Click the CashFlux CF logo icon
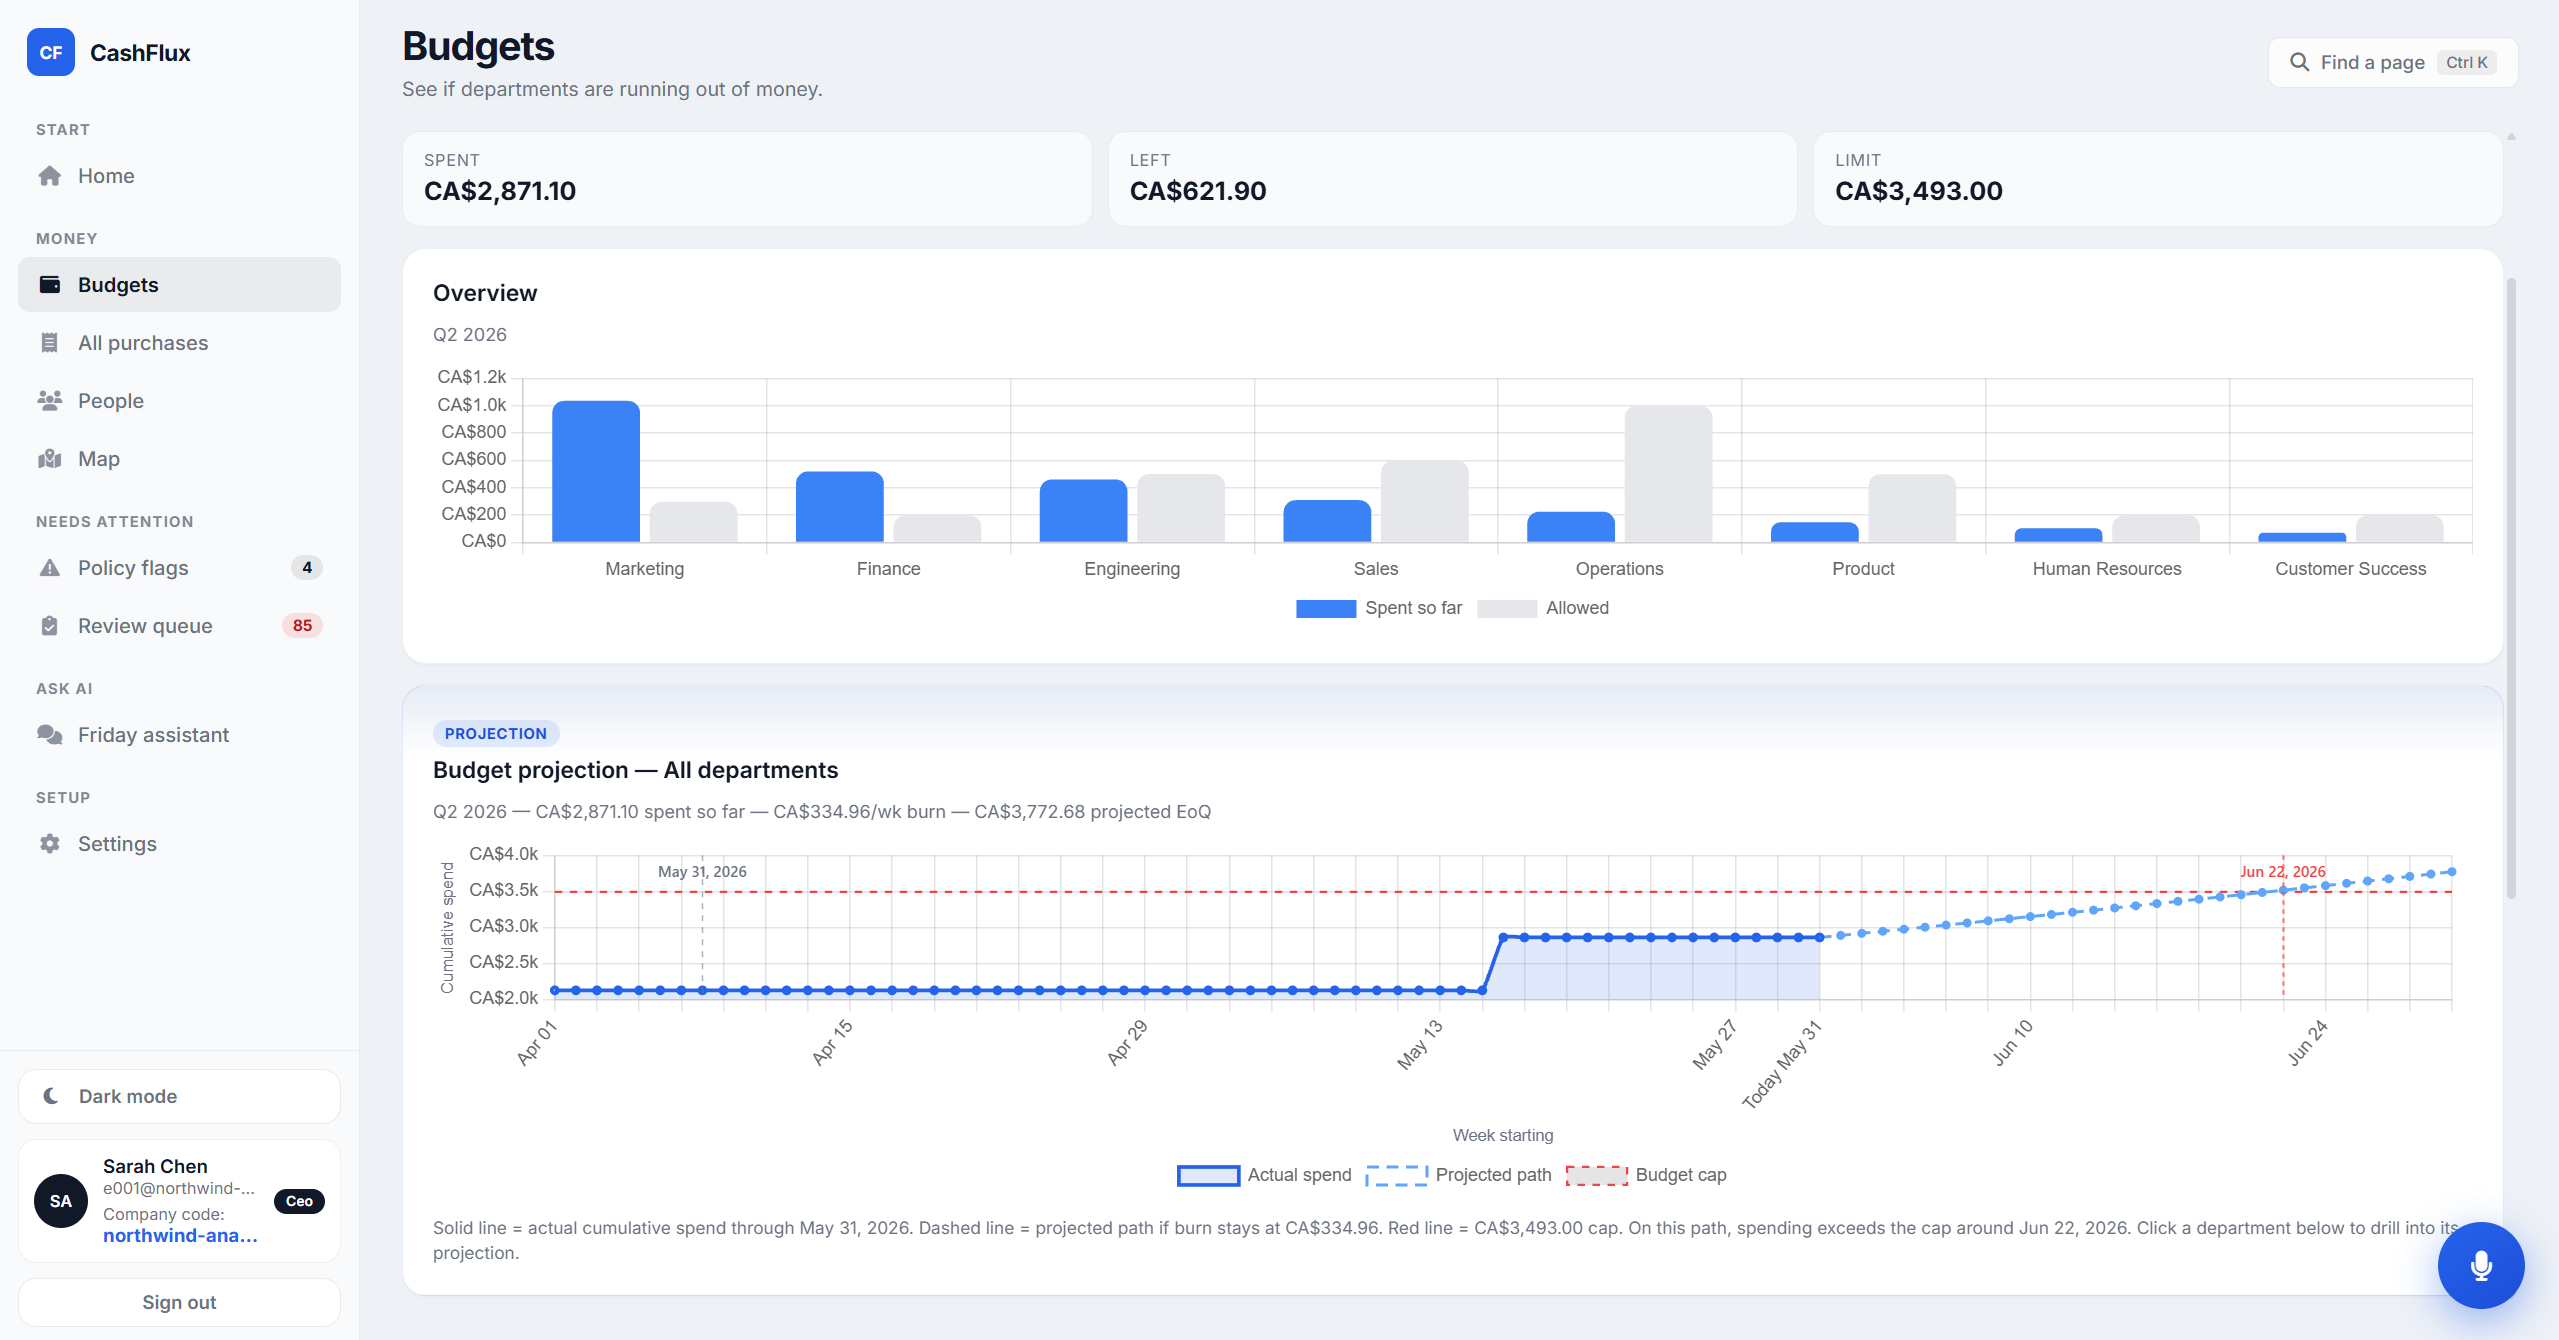 click(x=51, y=52)
